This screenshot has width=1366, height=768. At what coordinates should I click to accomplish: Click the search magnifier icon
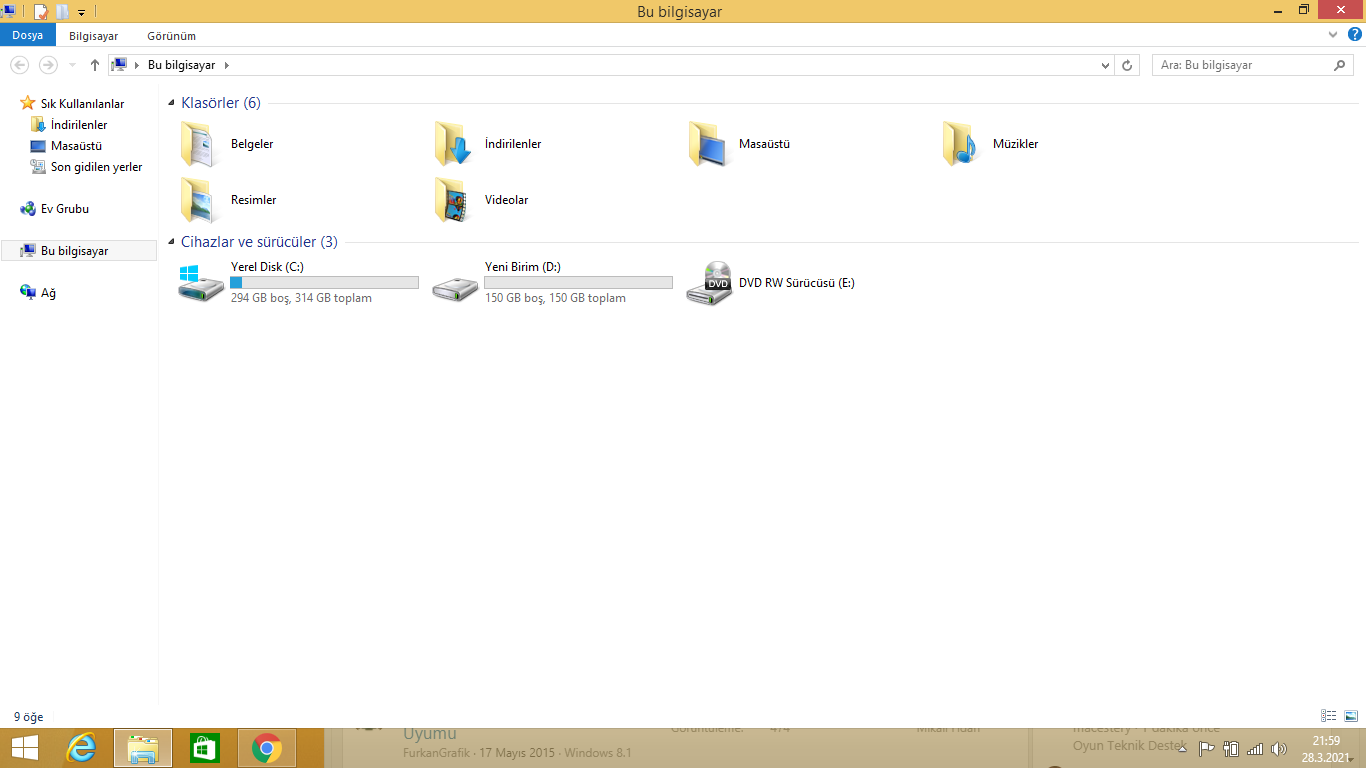[1341, 65]
